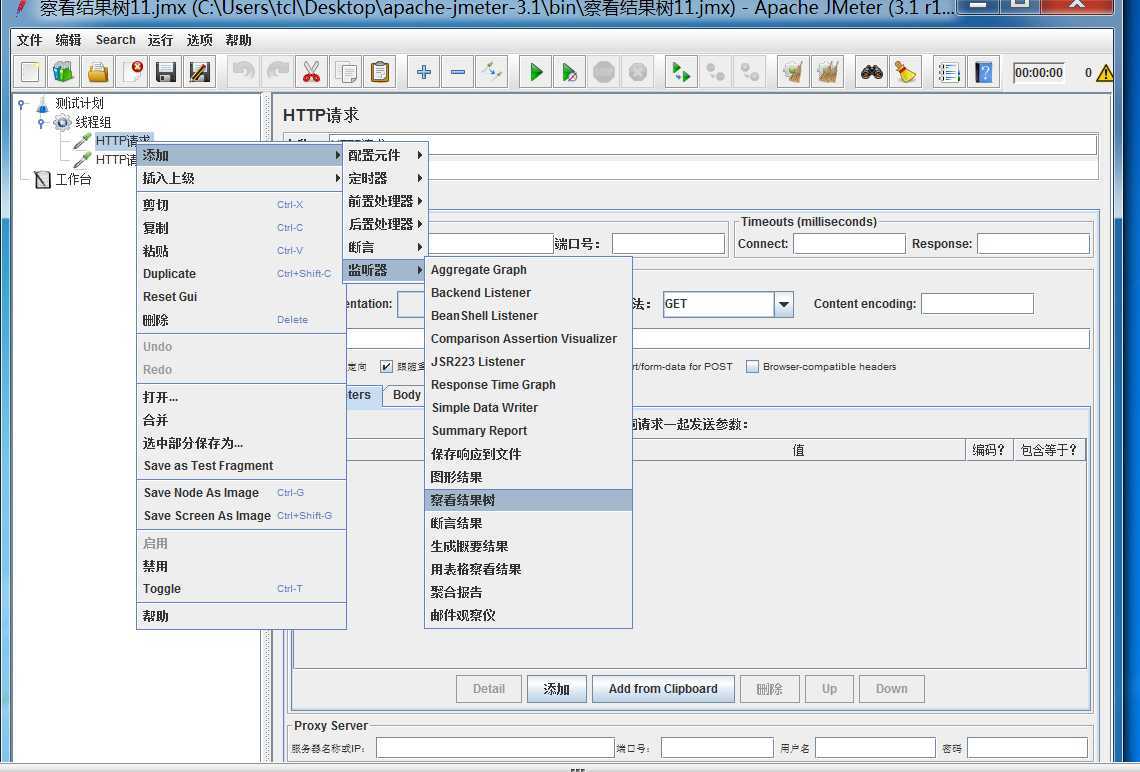
Task: Toggle the checked redirect checkbox beside the listener submenu
Action: (386, 366)
